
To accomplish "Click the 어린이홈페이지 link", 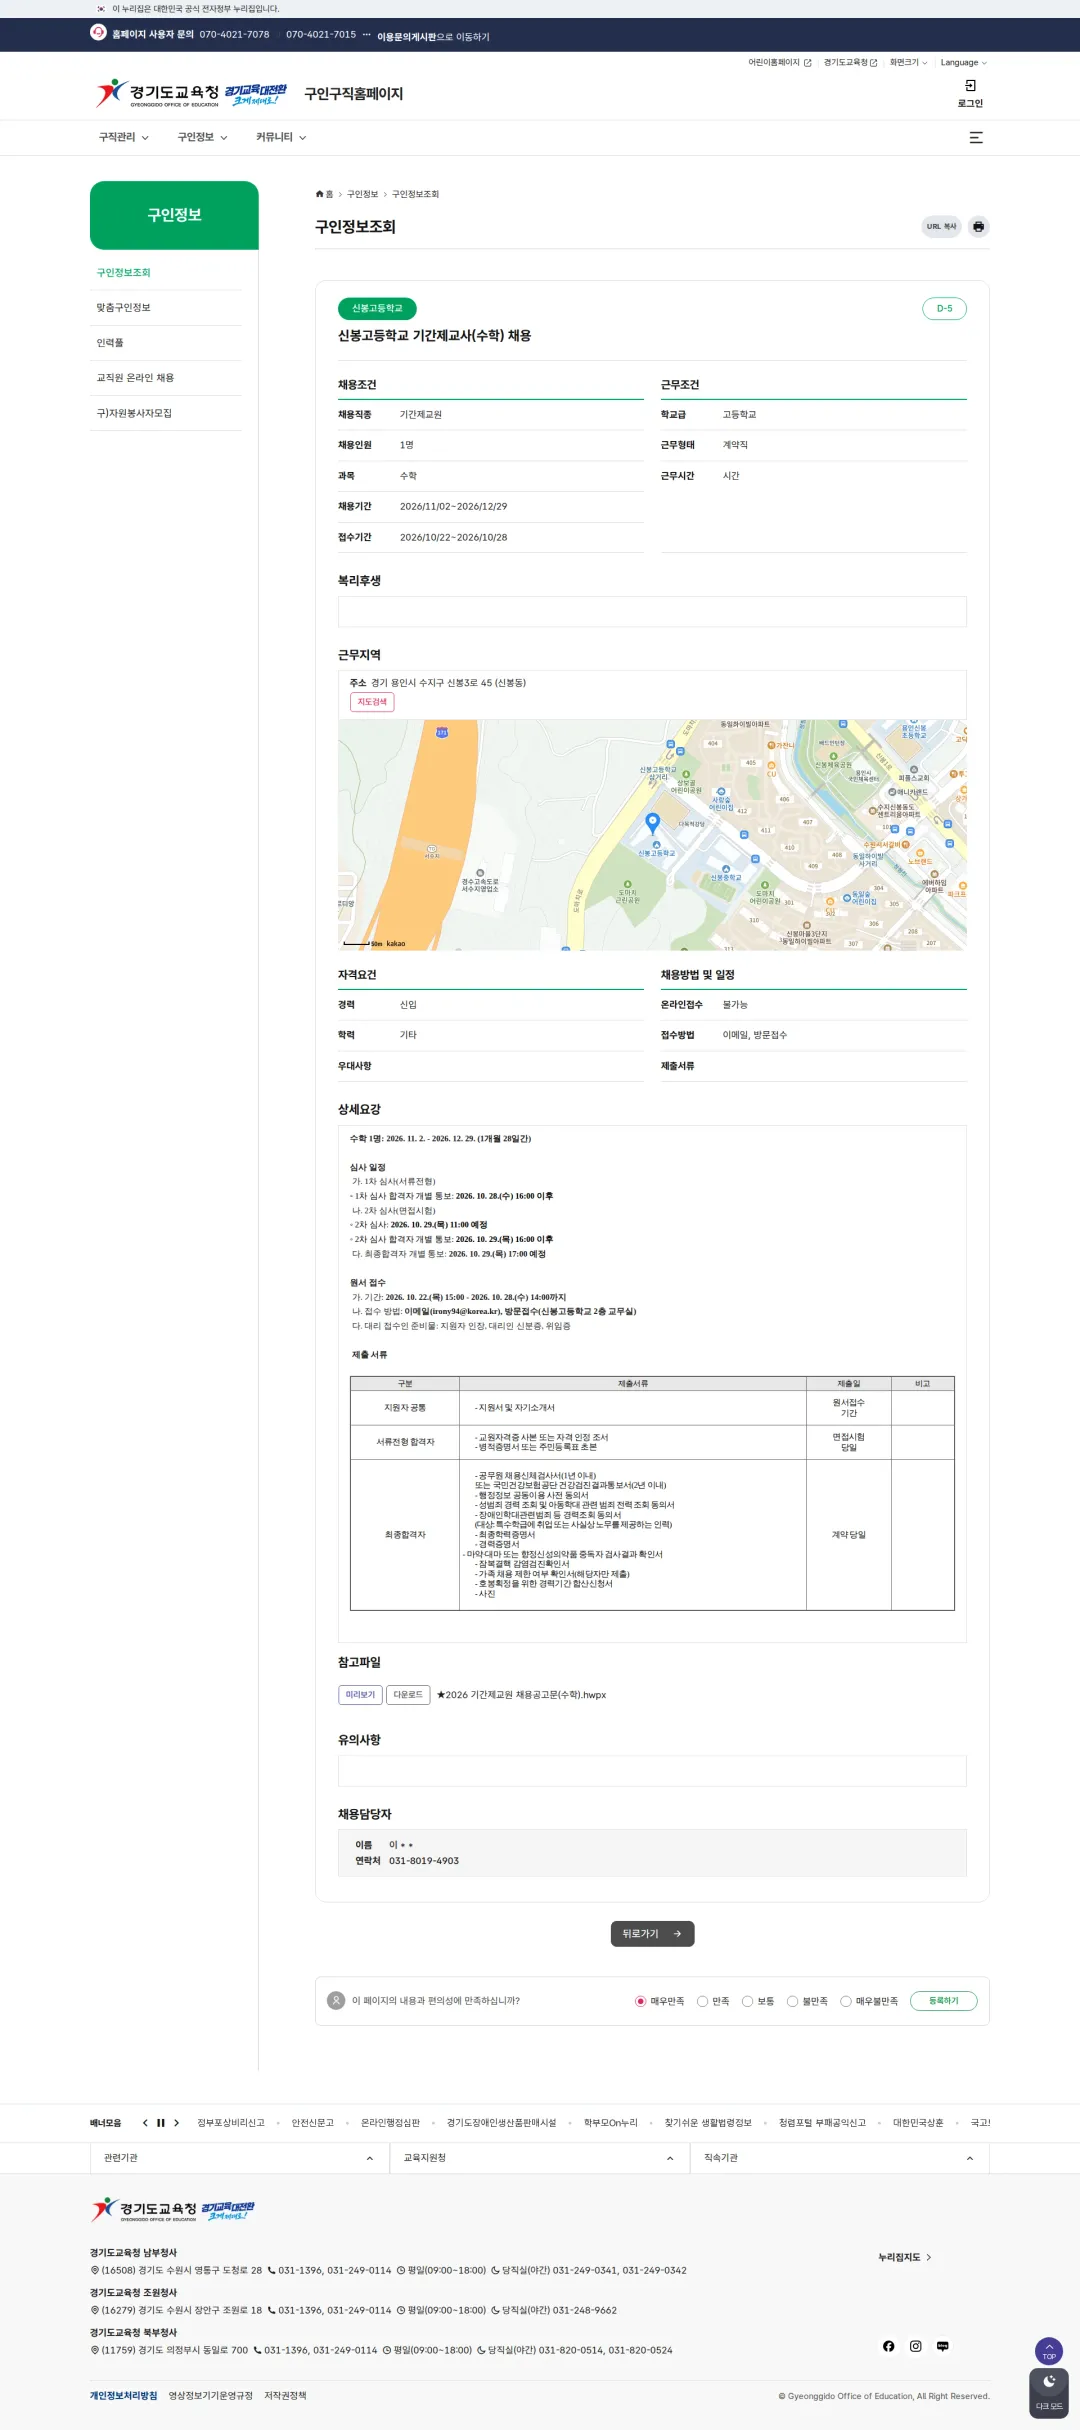I will pos(780,63).
